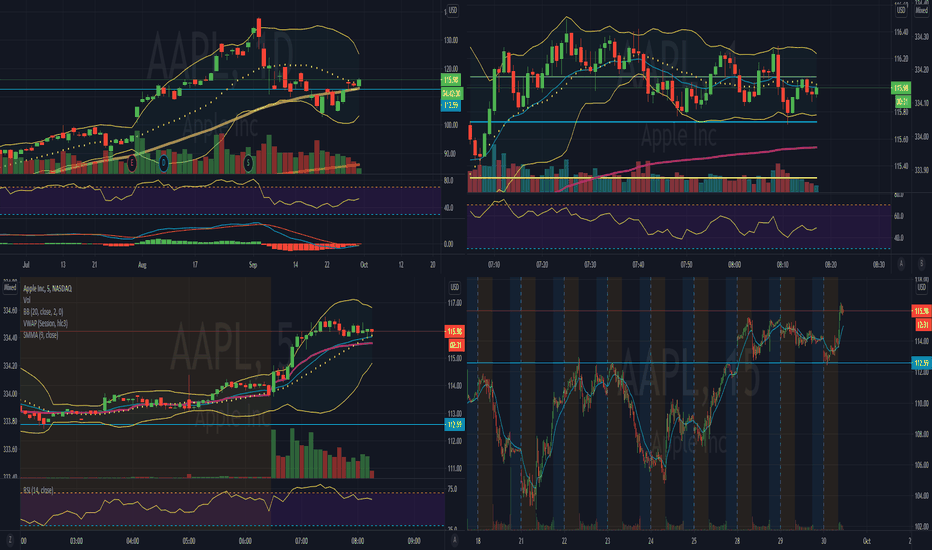Select the 'Apple Inc, 5, NASDAQ' legend title
Image resolution: width=932 pixels, height=550 pixels.
[x=48, y=288]
